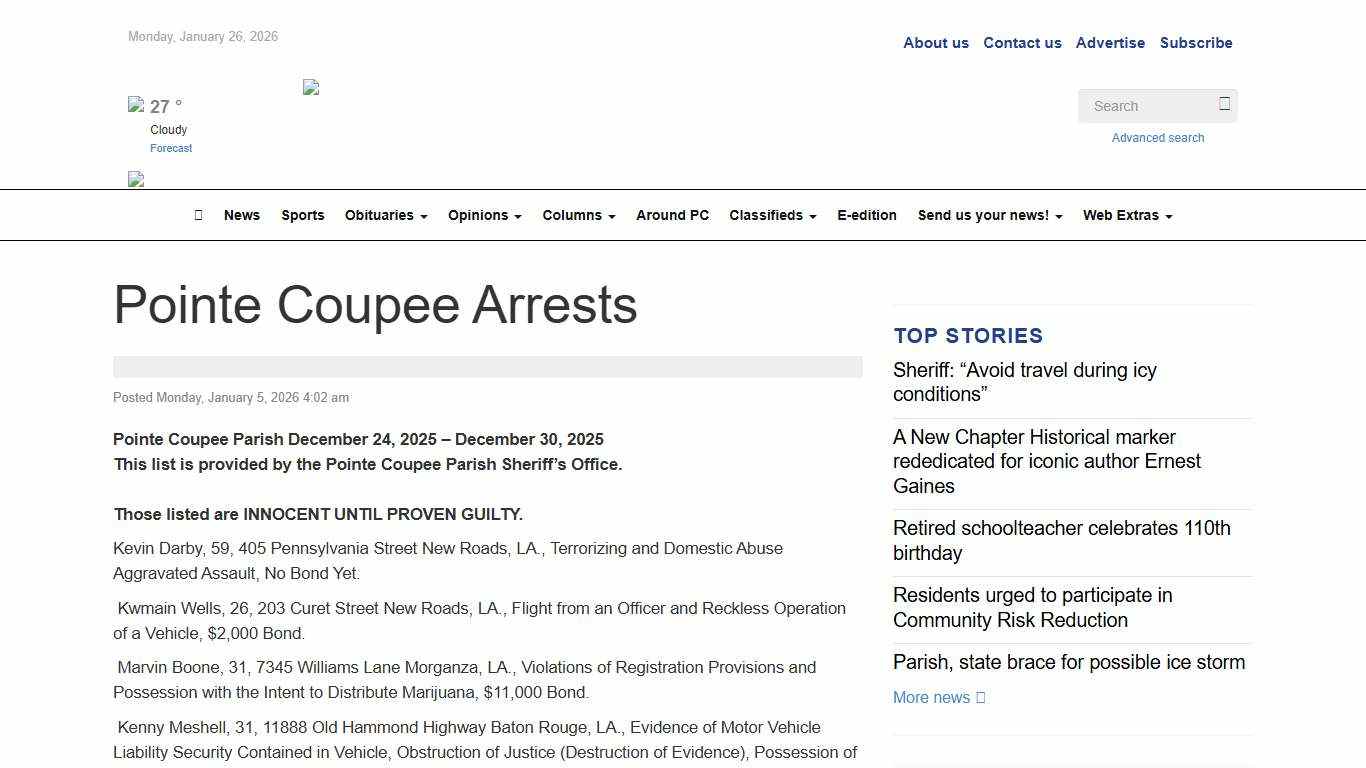Open the Sports section
Screen dimensions: 1366x768
coord(302,215)
